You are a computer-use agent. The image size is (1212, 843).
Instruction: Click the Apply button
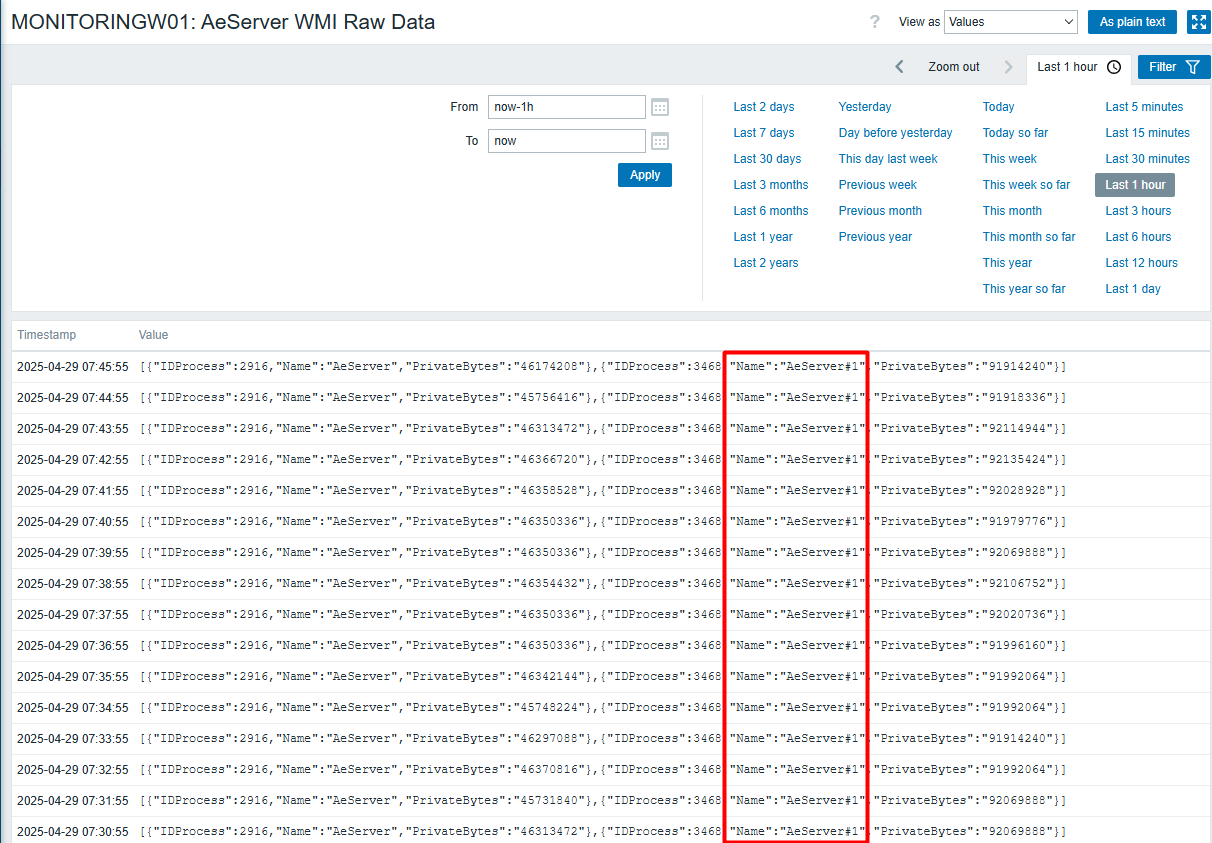644,174
